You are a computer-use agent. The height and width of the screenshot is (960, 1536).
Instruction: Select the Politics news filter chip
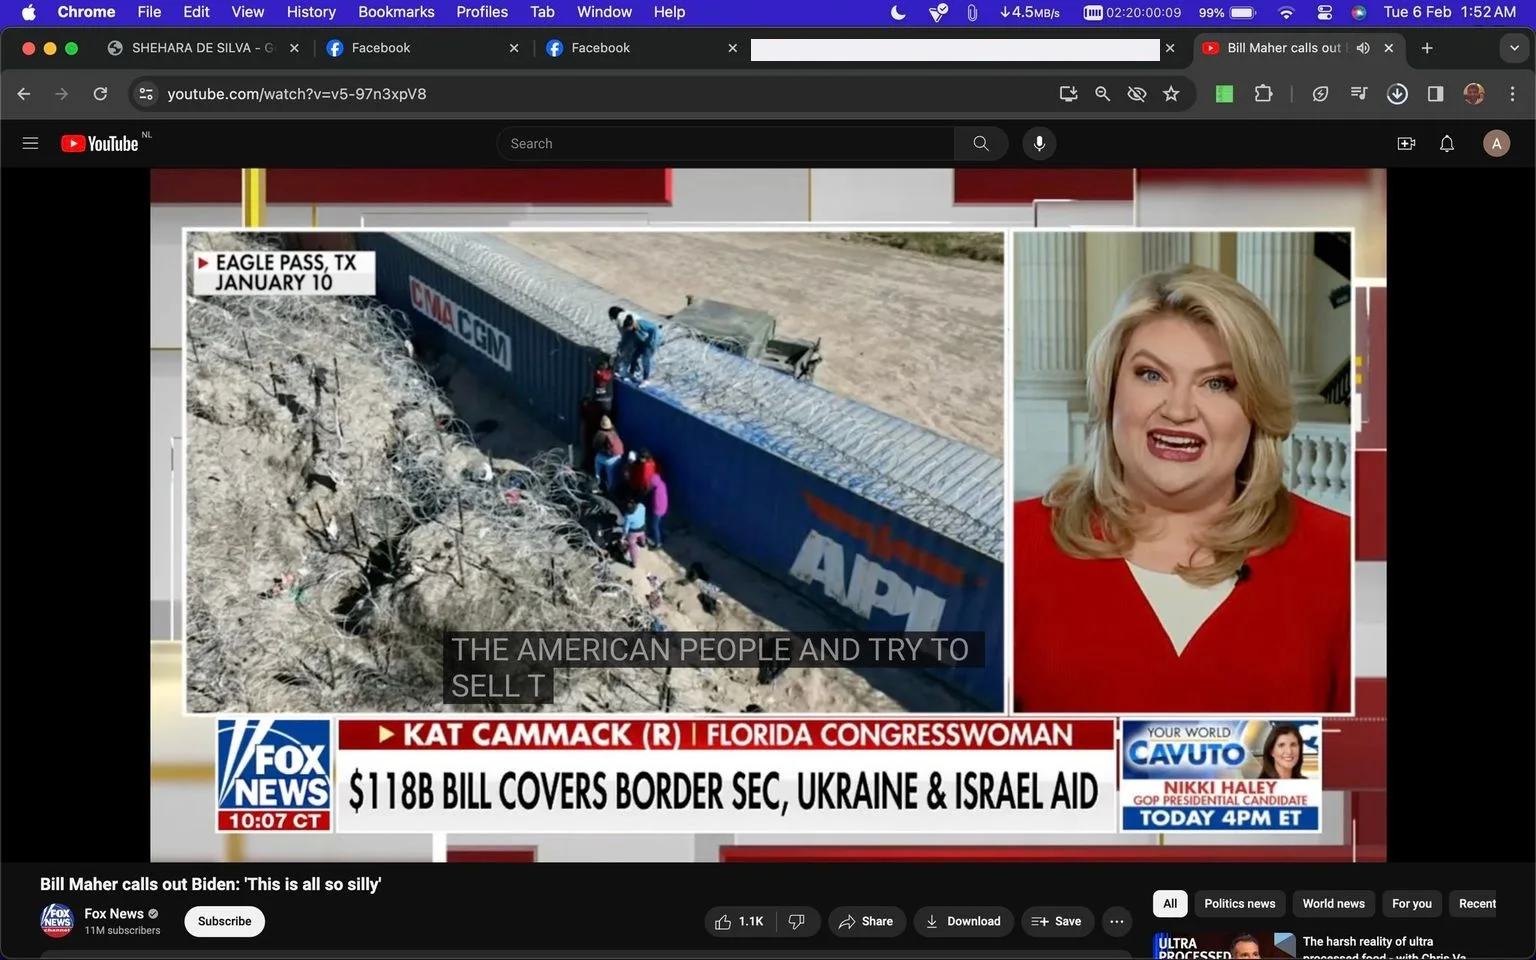click(1239, 904)
